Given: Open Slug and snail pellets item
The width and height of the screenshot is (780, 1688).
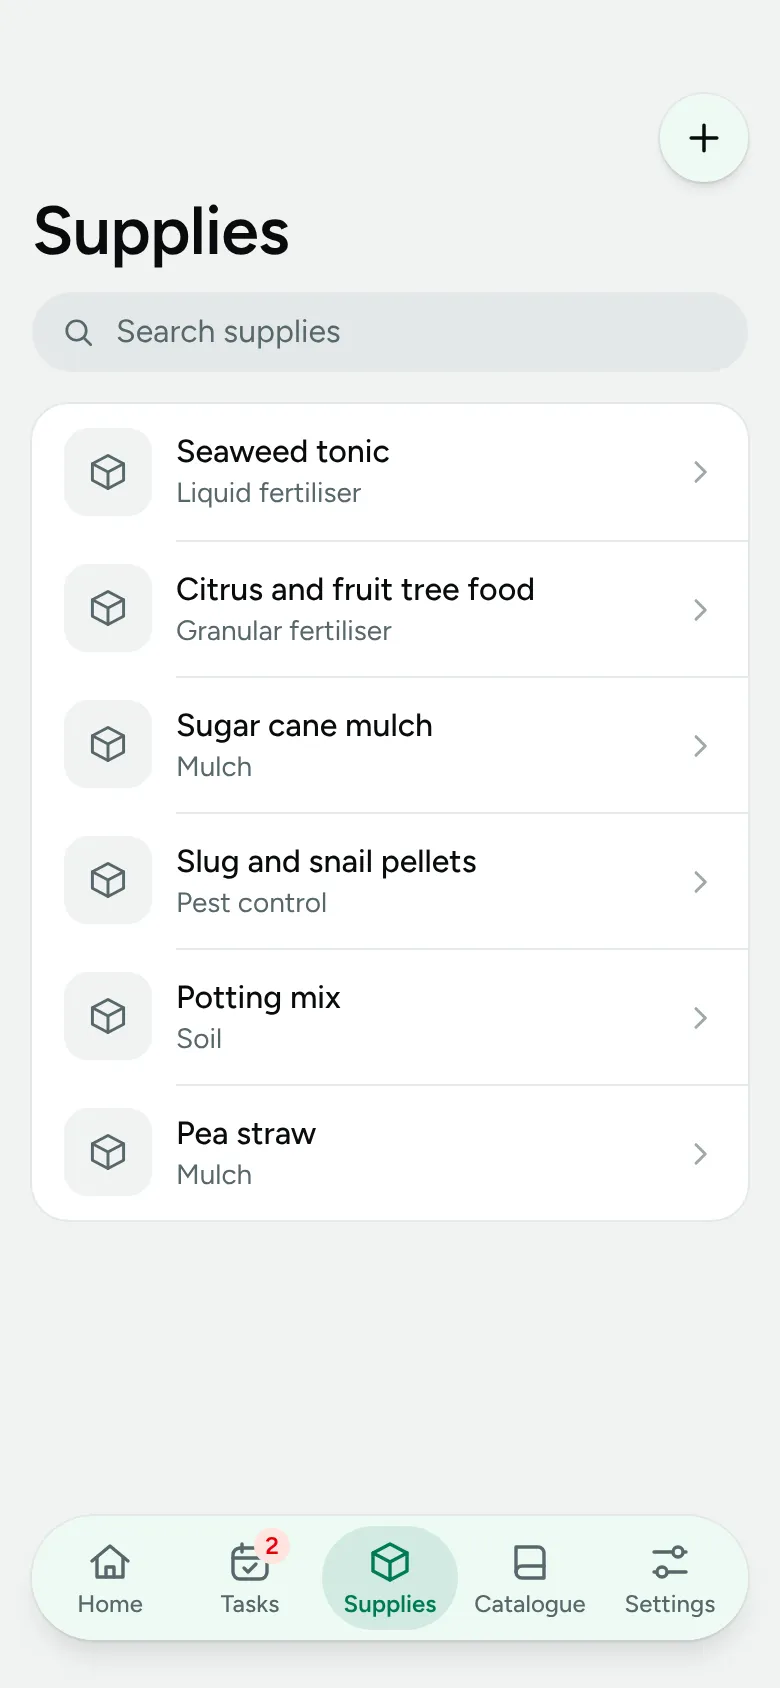Looking at the screenshot, I should pyautogui.click(x=390, y=881).
